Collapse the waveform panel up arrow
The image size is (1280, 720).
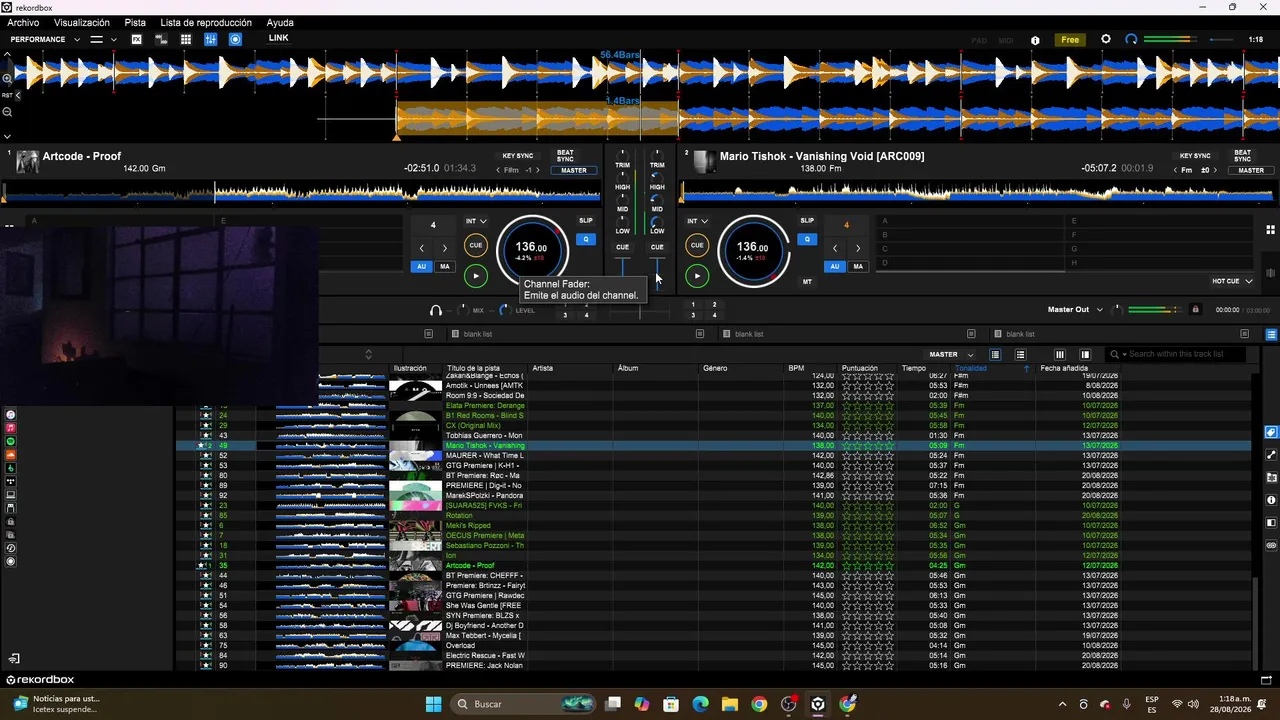coord(7,56)
